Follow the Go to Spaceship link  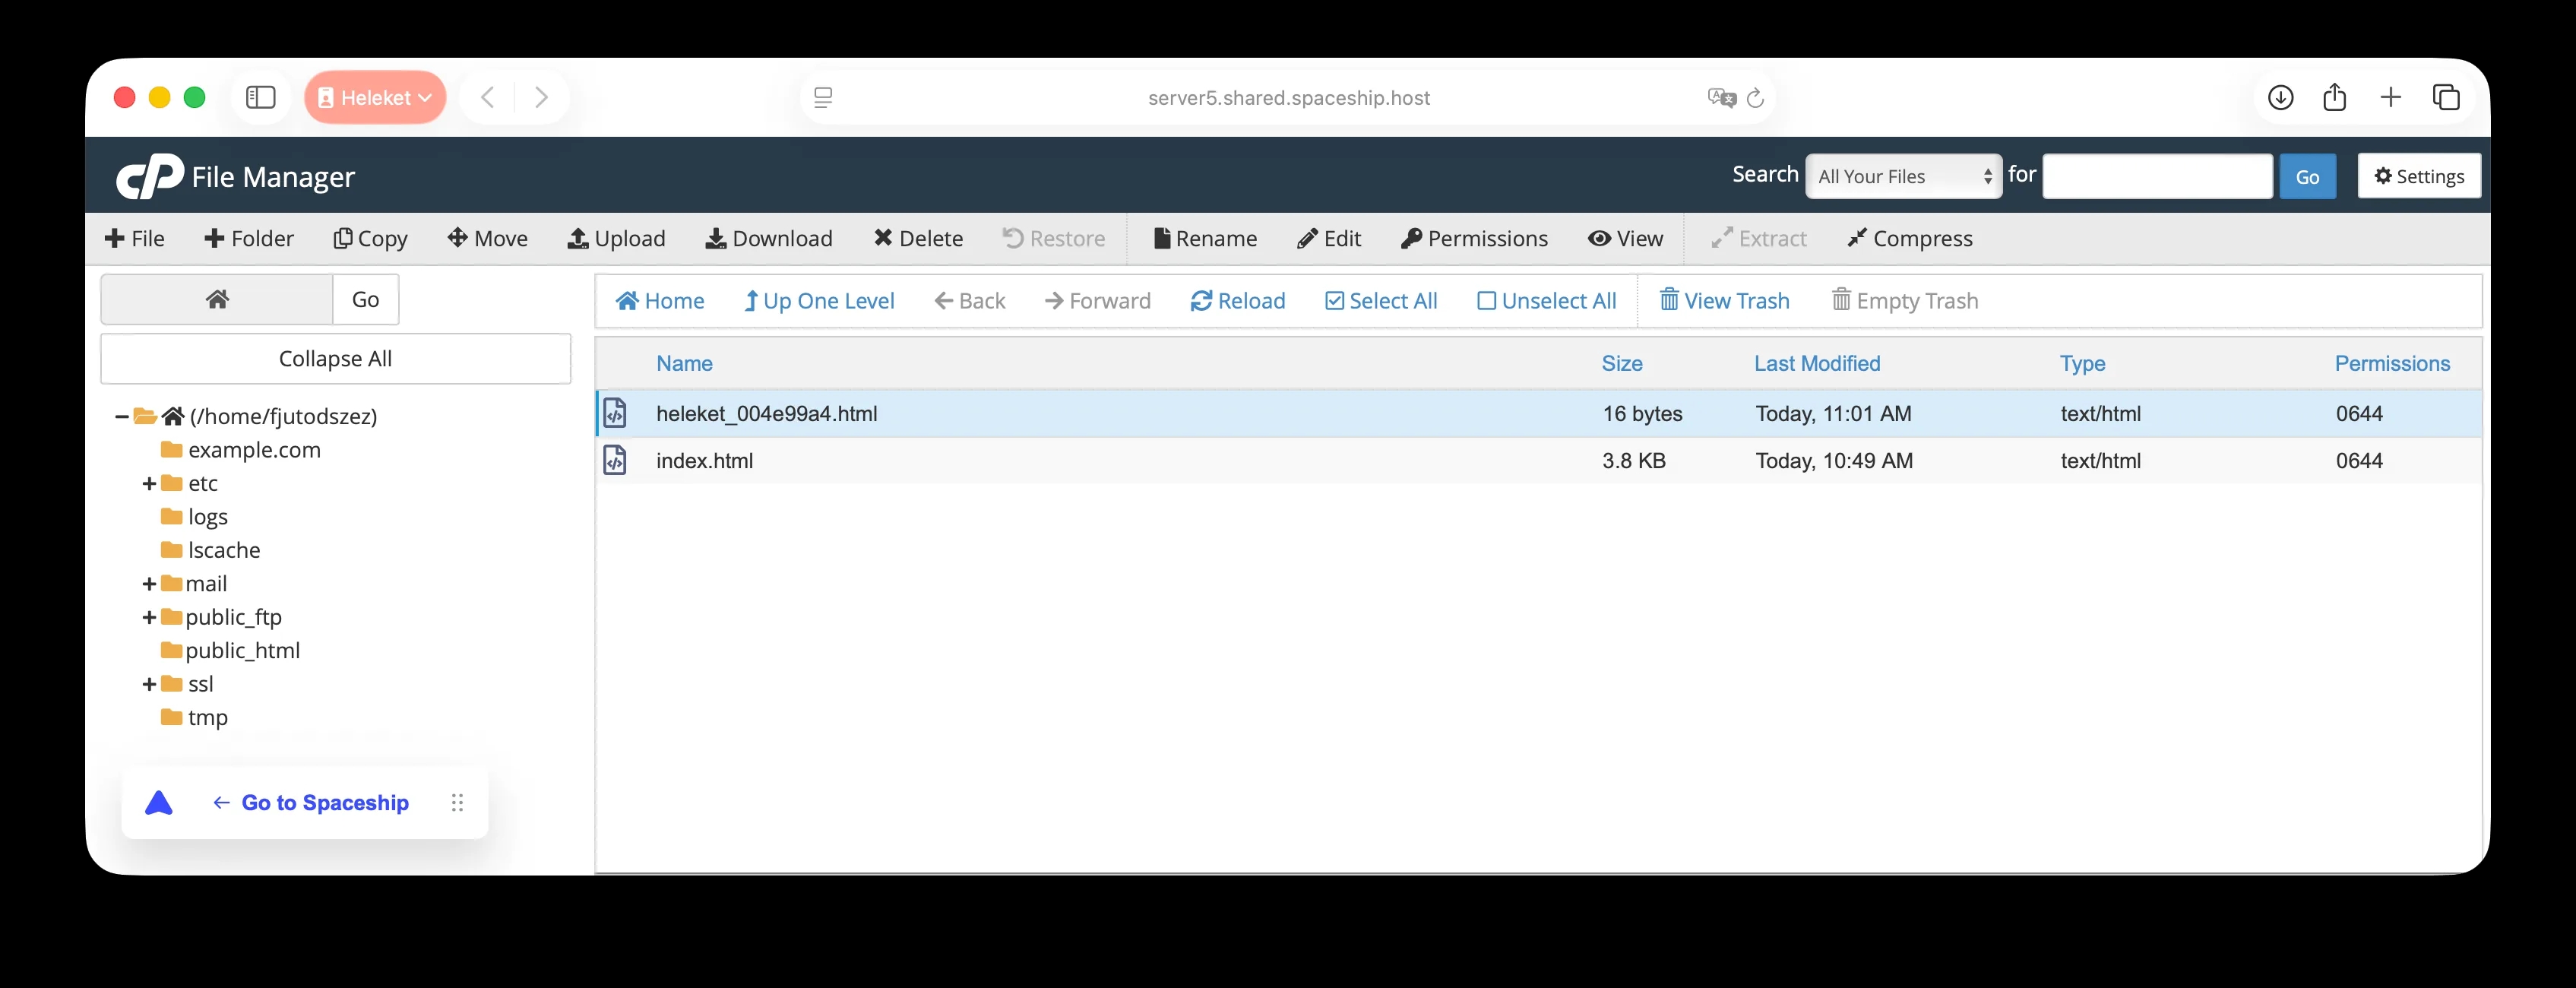(324, 802)
